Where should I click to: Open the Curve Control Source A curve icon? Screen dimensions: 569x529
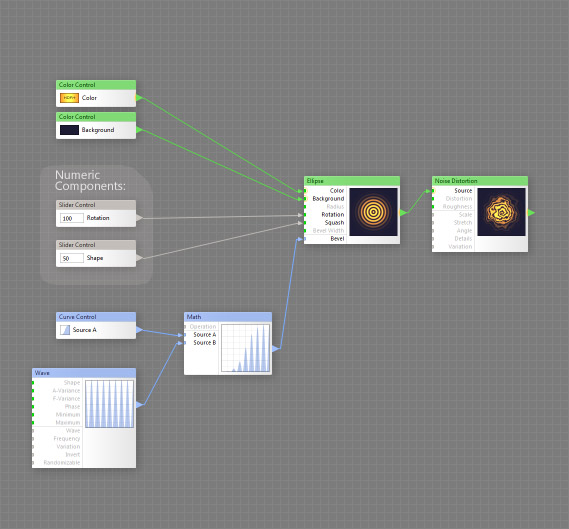pyautogui.click(x=65, y=330)
